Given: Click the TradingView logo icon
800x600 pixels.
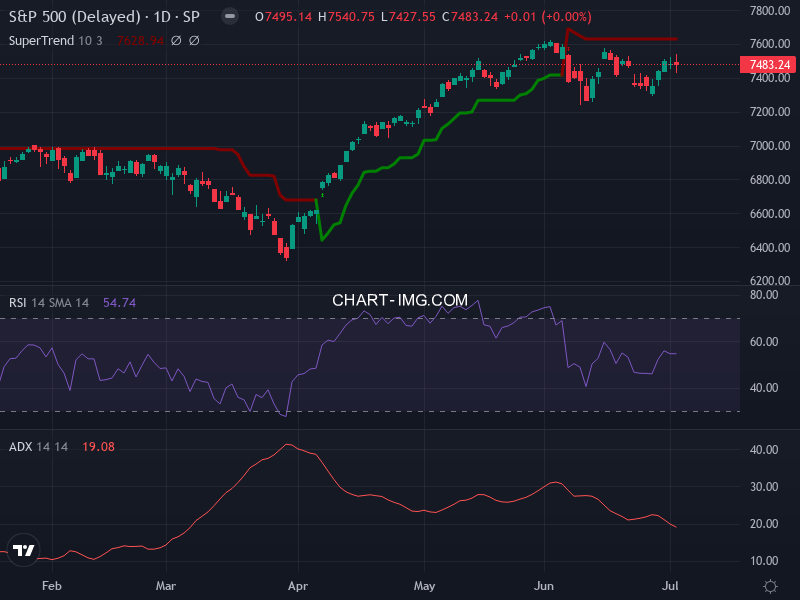Looking at the screenshot, I should 23,550.
